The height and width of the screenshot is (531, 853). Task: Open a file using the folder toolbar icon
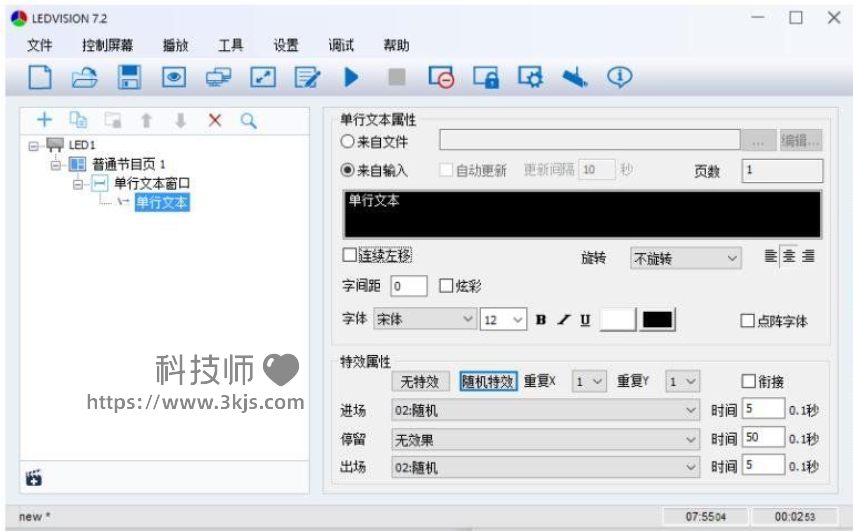click(84, 77)
